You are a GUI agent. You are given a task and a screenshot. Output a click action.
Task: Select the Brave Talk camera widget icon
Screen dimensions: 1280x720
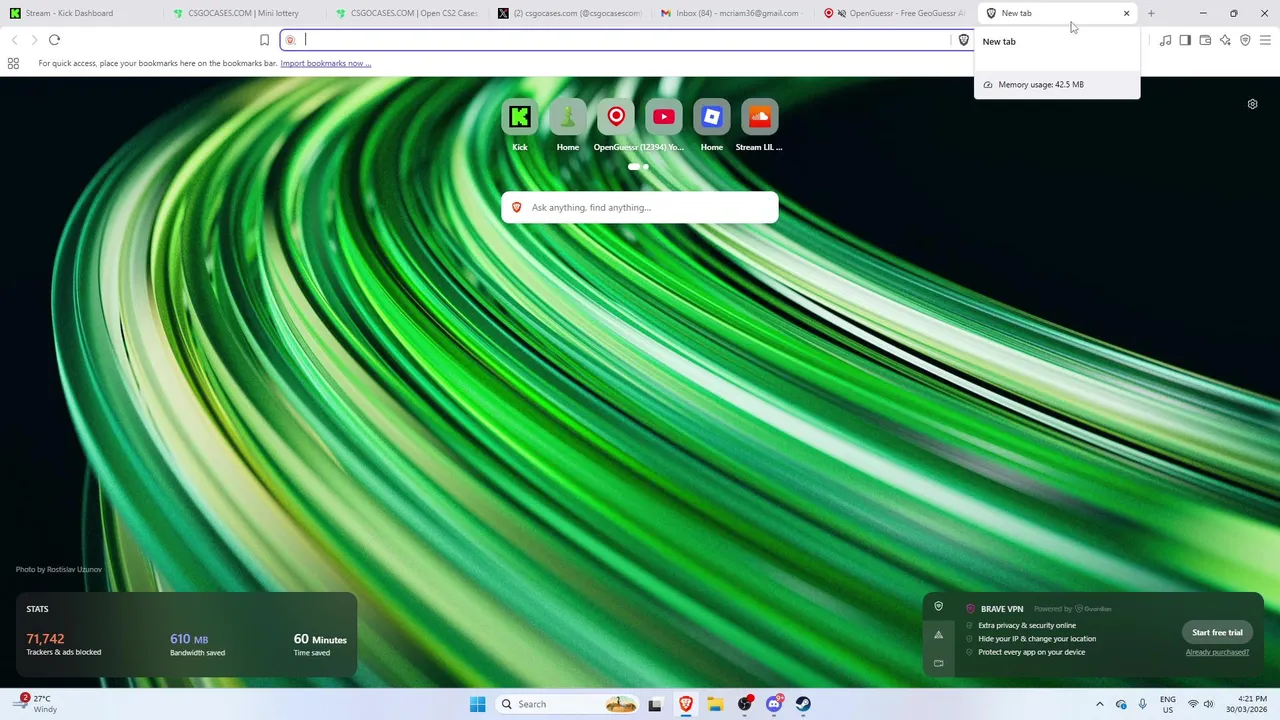(x=938, y=663)
